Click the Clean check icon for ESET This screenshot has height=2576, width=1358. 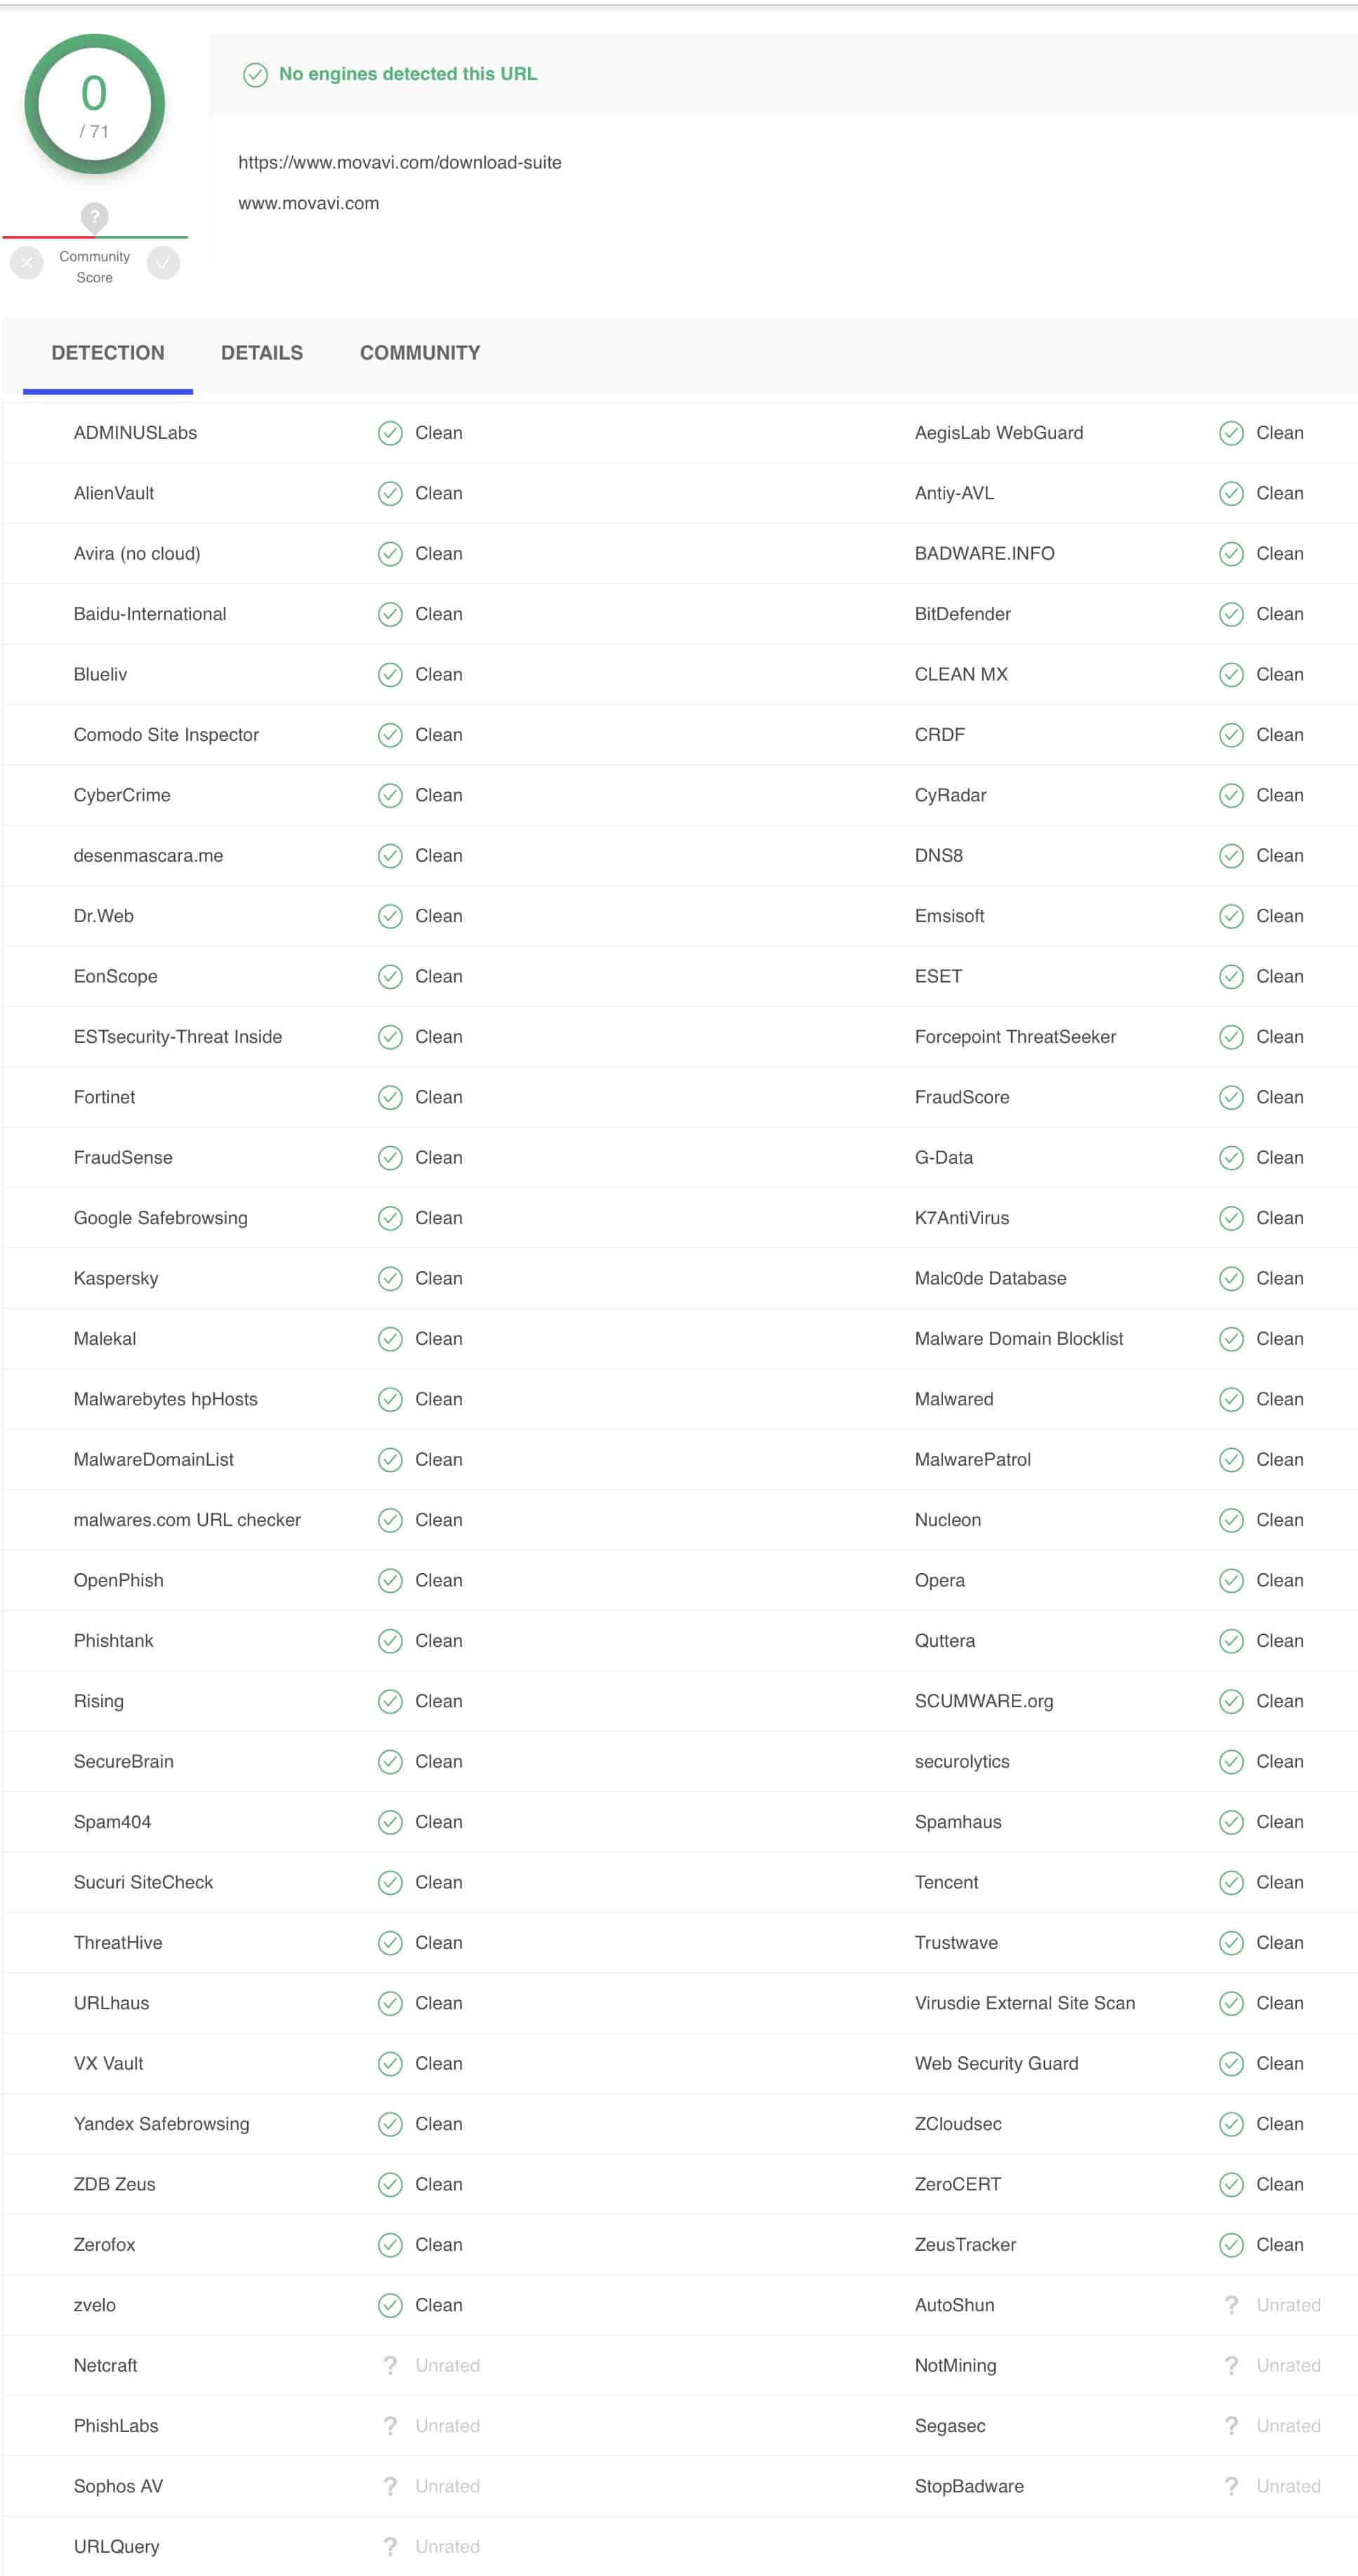pos(1231,976)
